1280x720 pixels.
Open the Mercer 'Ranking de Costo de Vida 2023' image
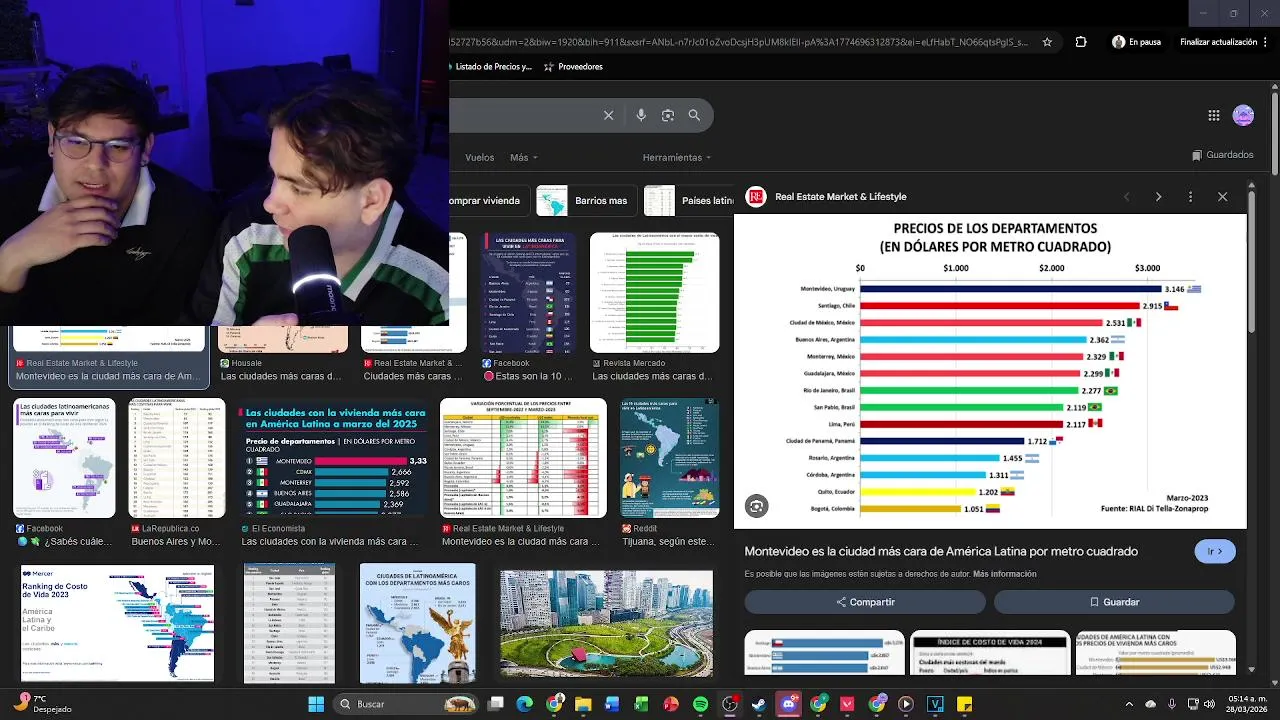(118, 623)
